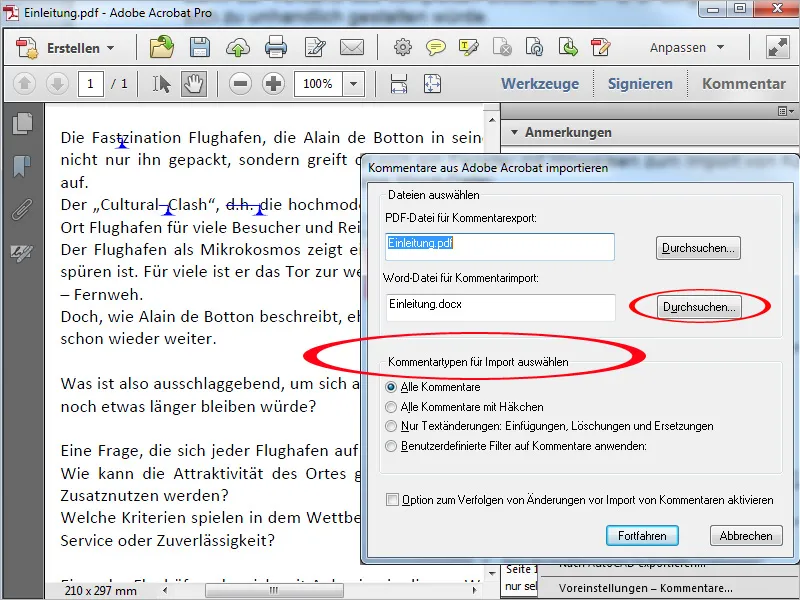Select Alle Kommentare mit Häkchen option

pos(391,407)
